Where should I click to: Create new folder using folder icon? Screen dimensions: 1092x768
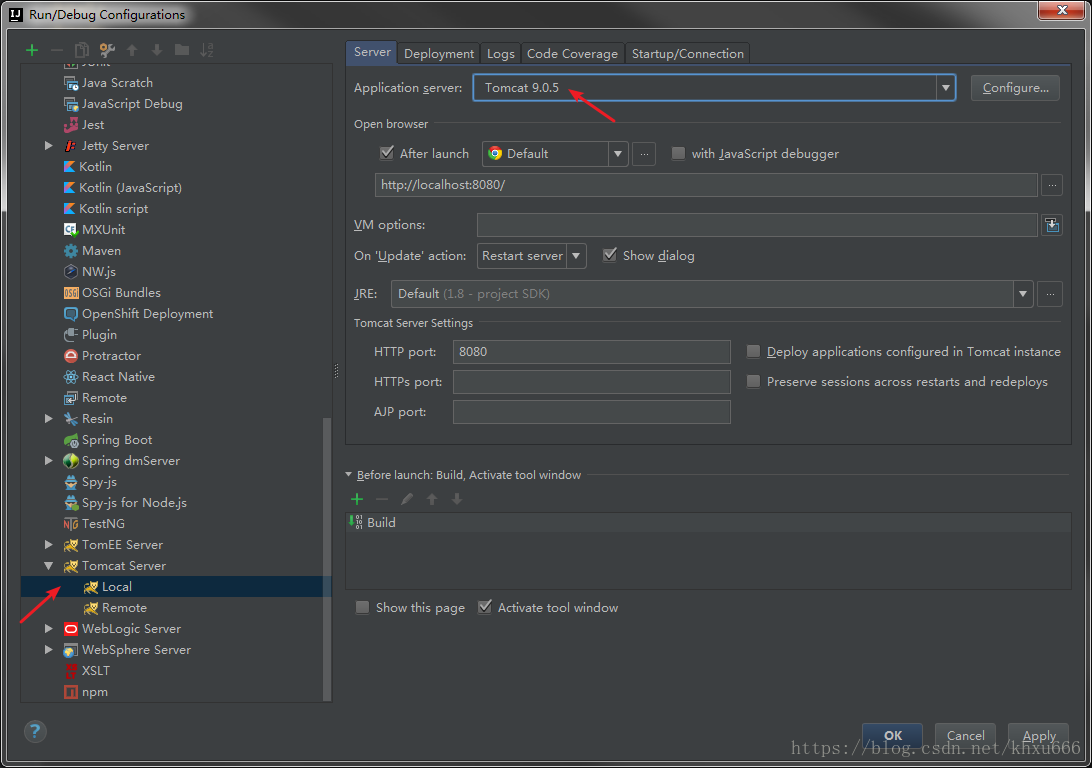tap(182, 49)
